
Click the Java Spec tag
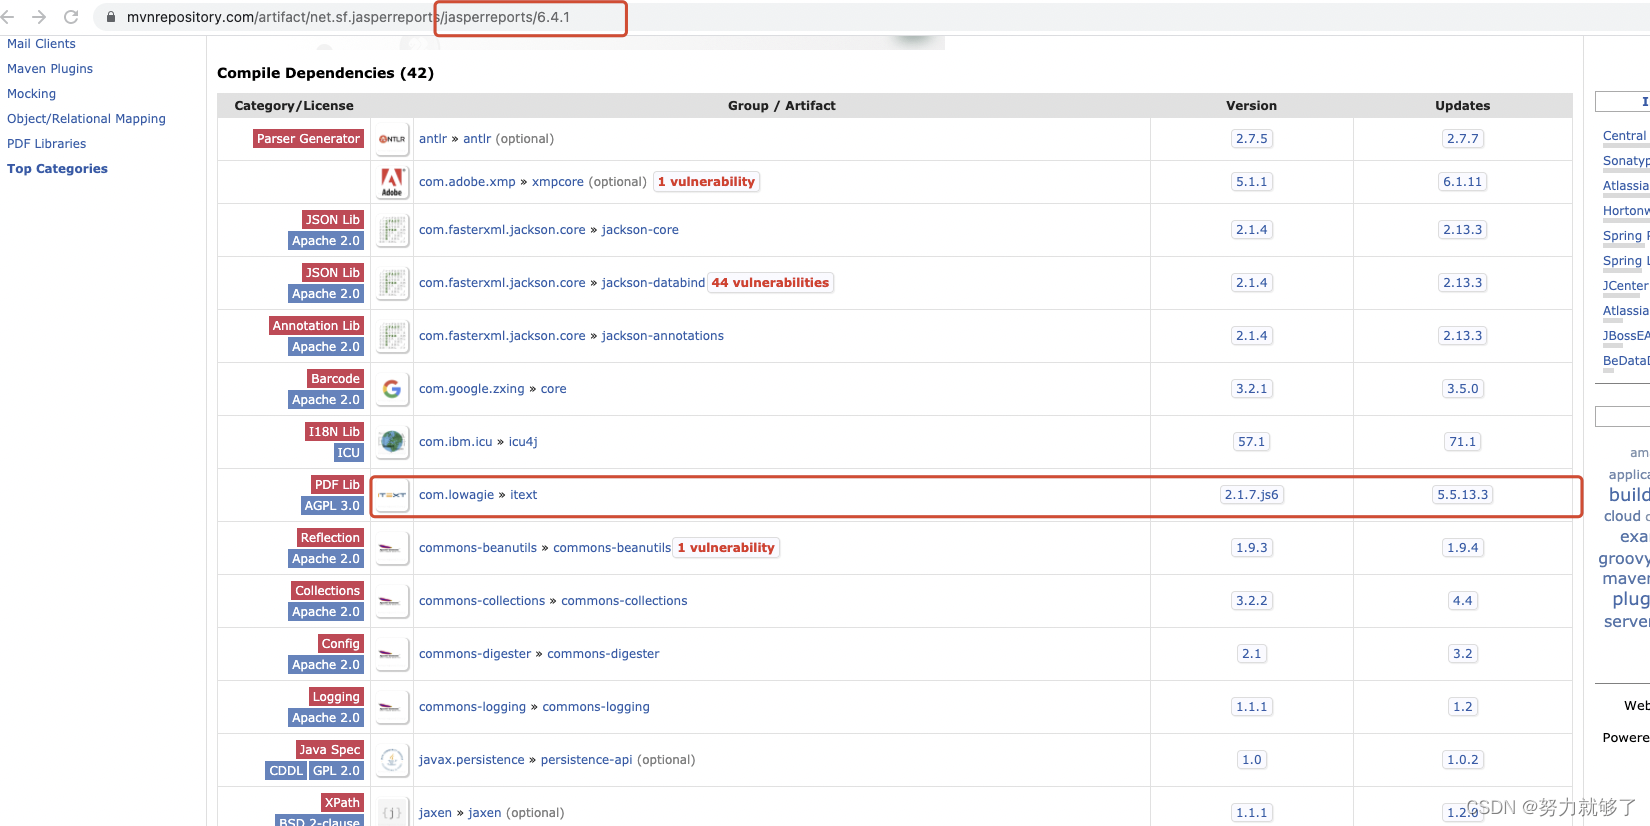(x=330, y=750)
